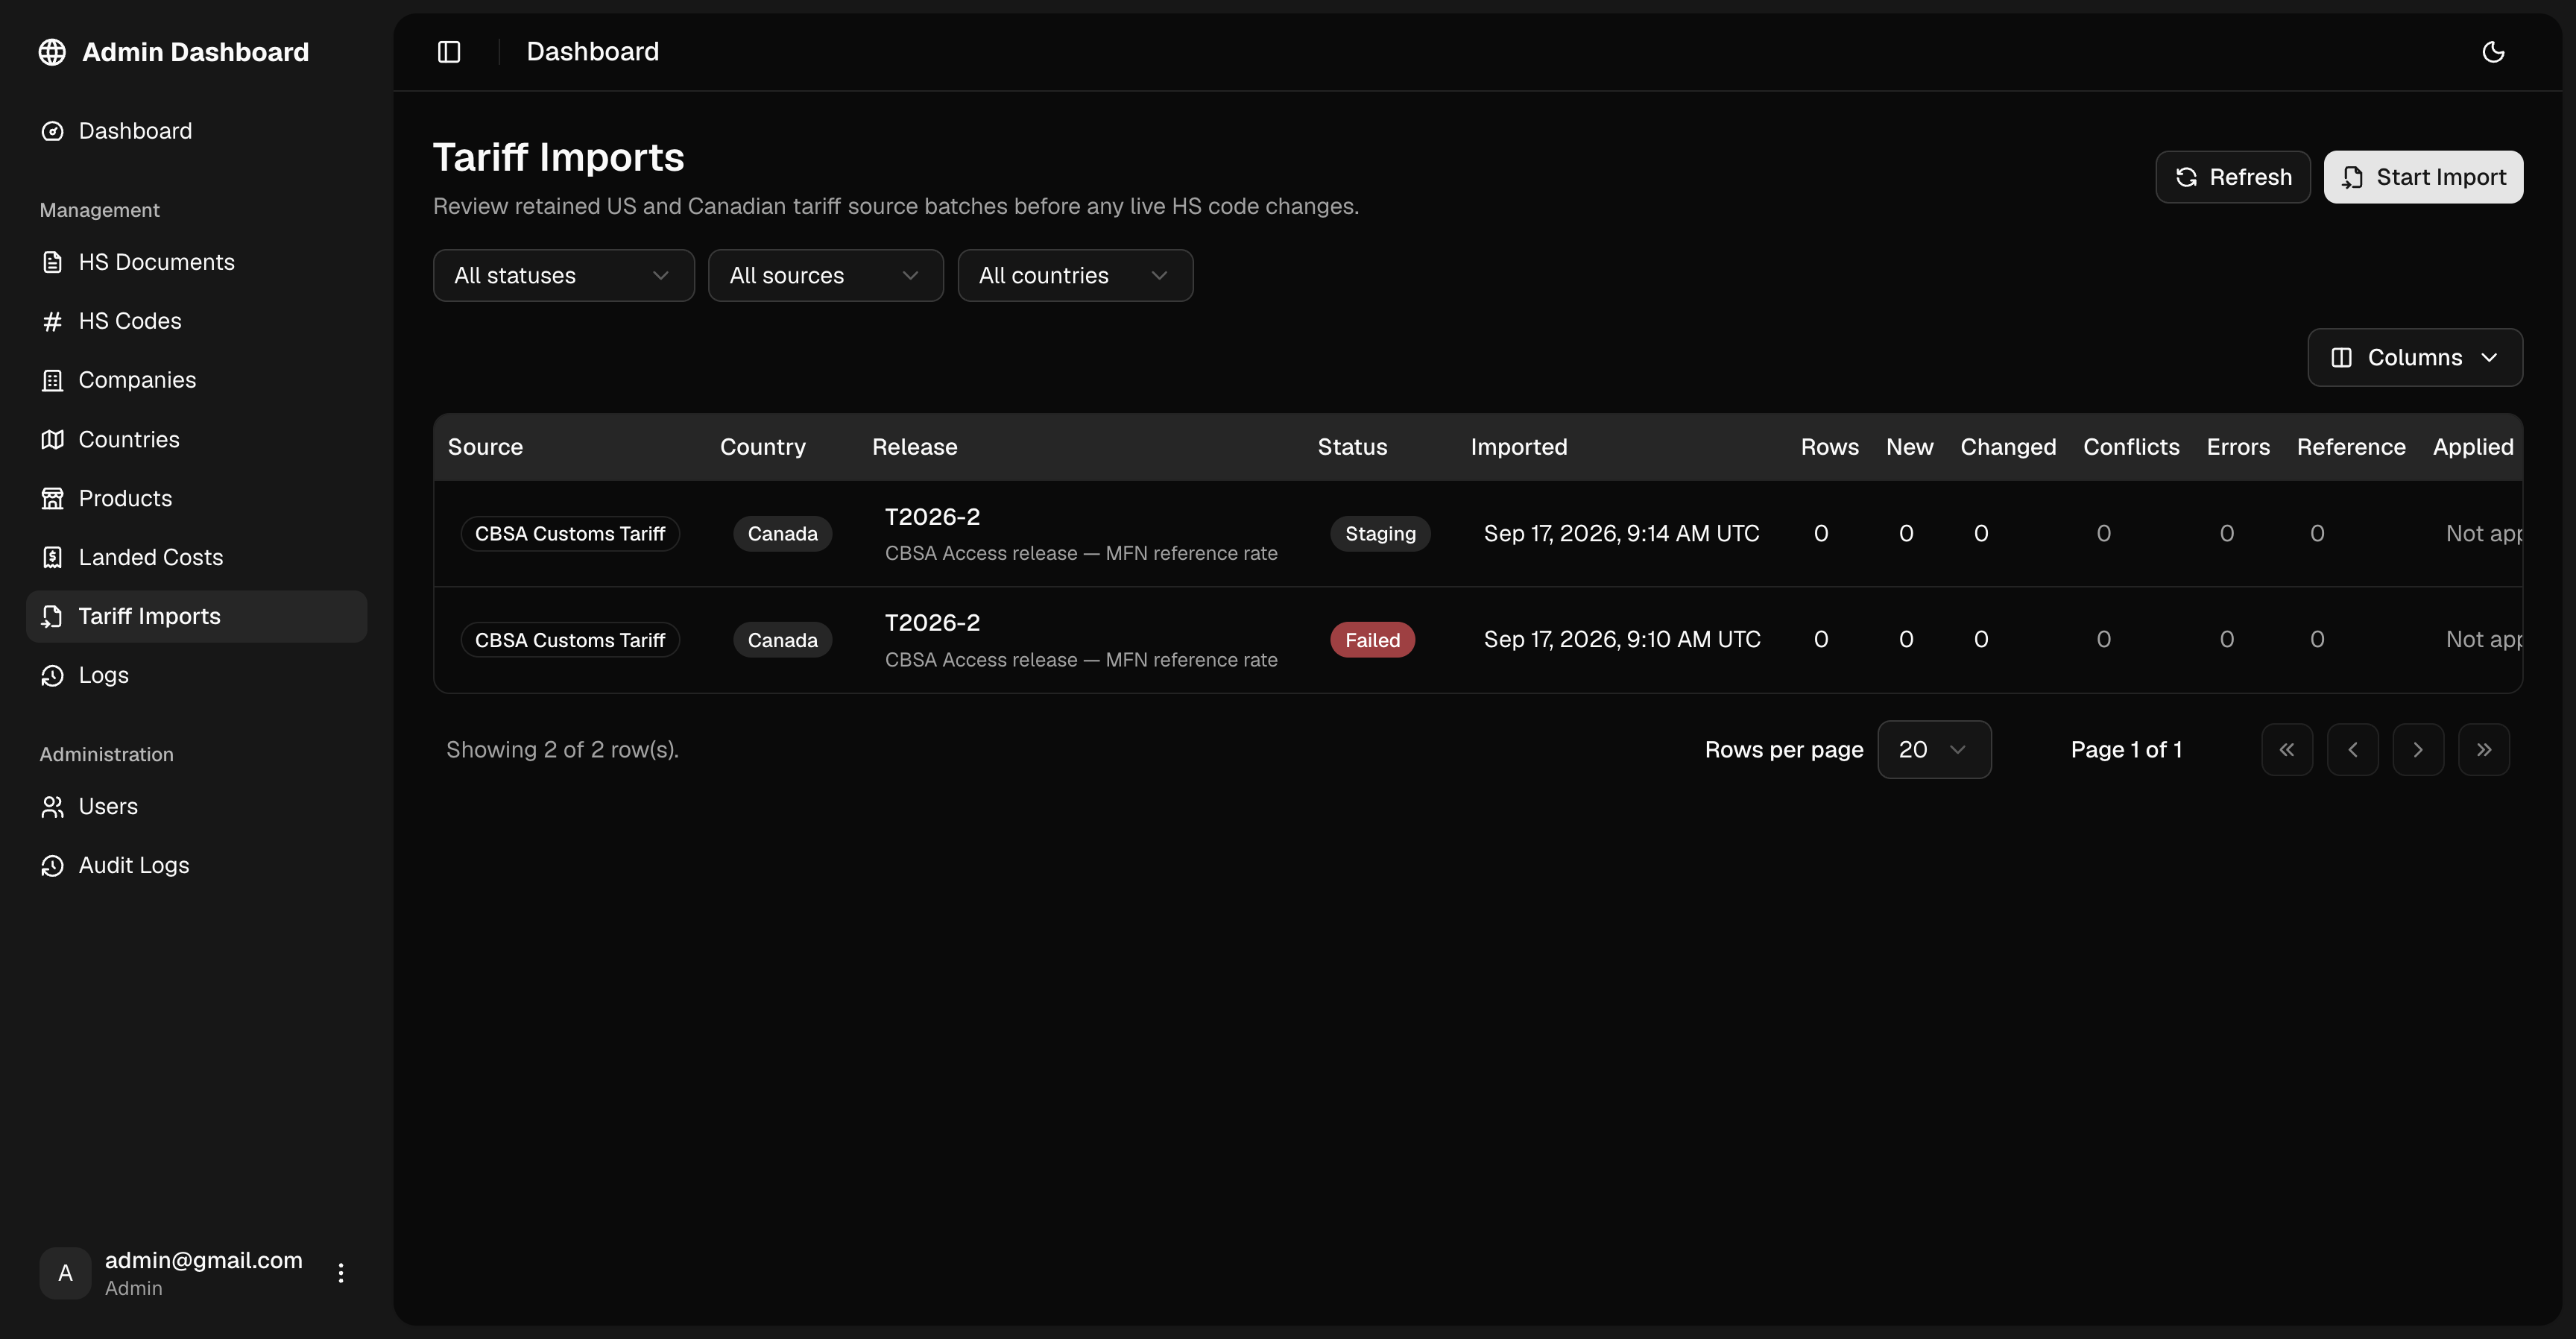Image resolution: width=2576 pixels, height=1339 pixels.
Task: Open HS Codes in sidebar
Action: click(x=197, y=321)
